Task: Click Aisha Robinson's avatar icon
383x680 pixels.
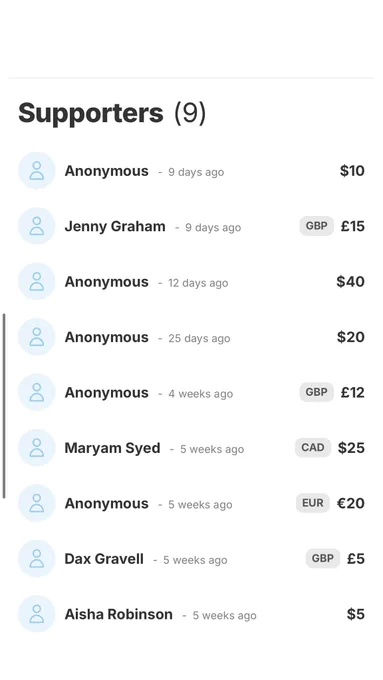Action: pyautogui.click(x=36, y=614)
